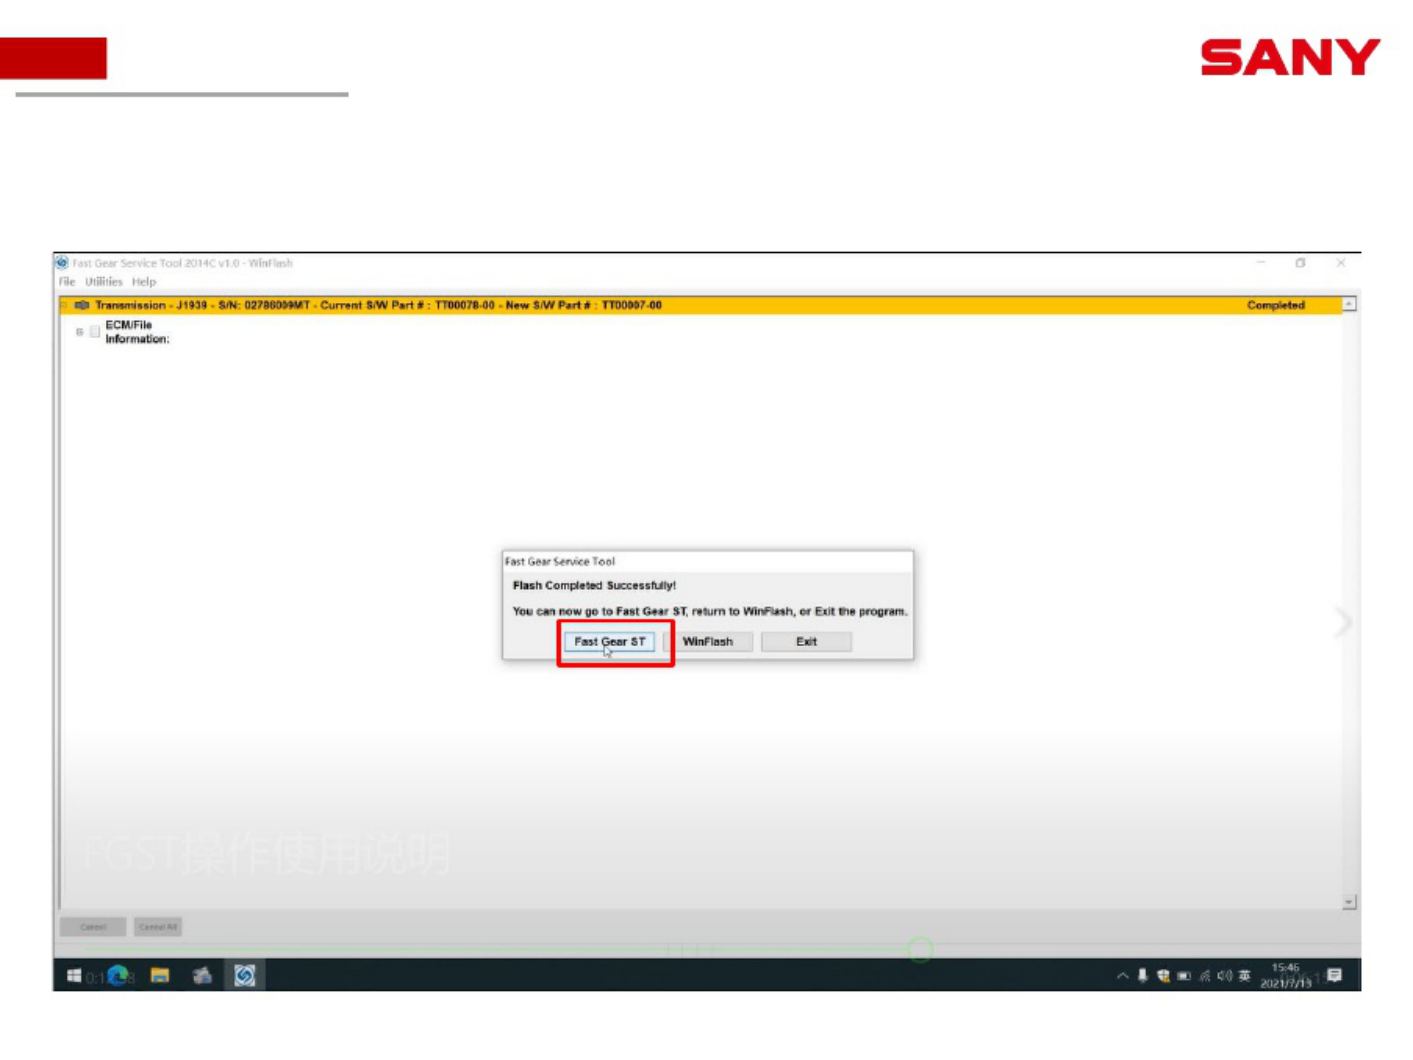Click the right chevron arrow on slide

tap(1343, 623)
